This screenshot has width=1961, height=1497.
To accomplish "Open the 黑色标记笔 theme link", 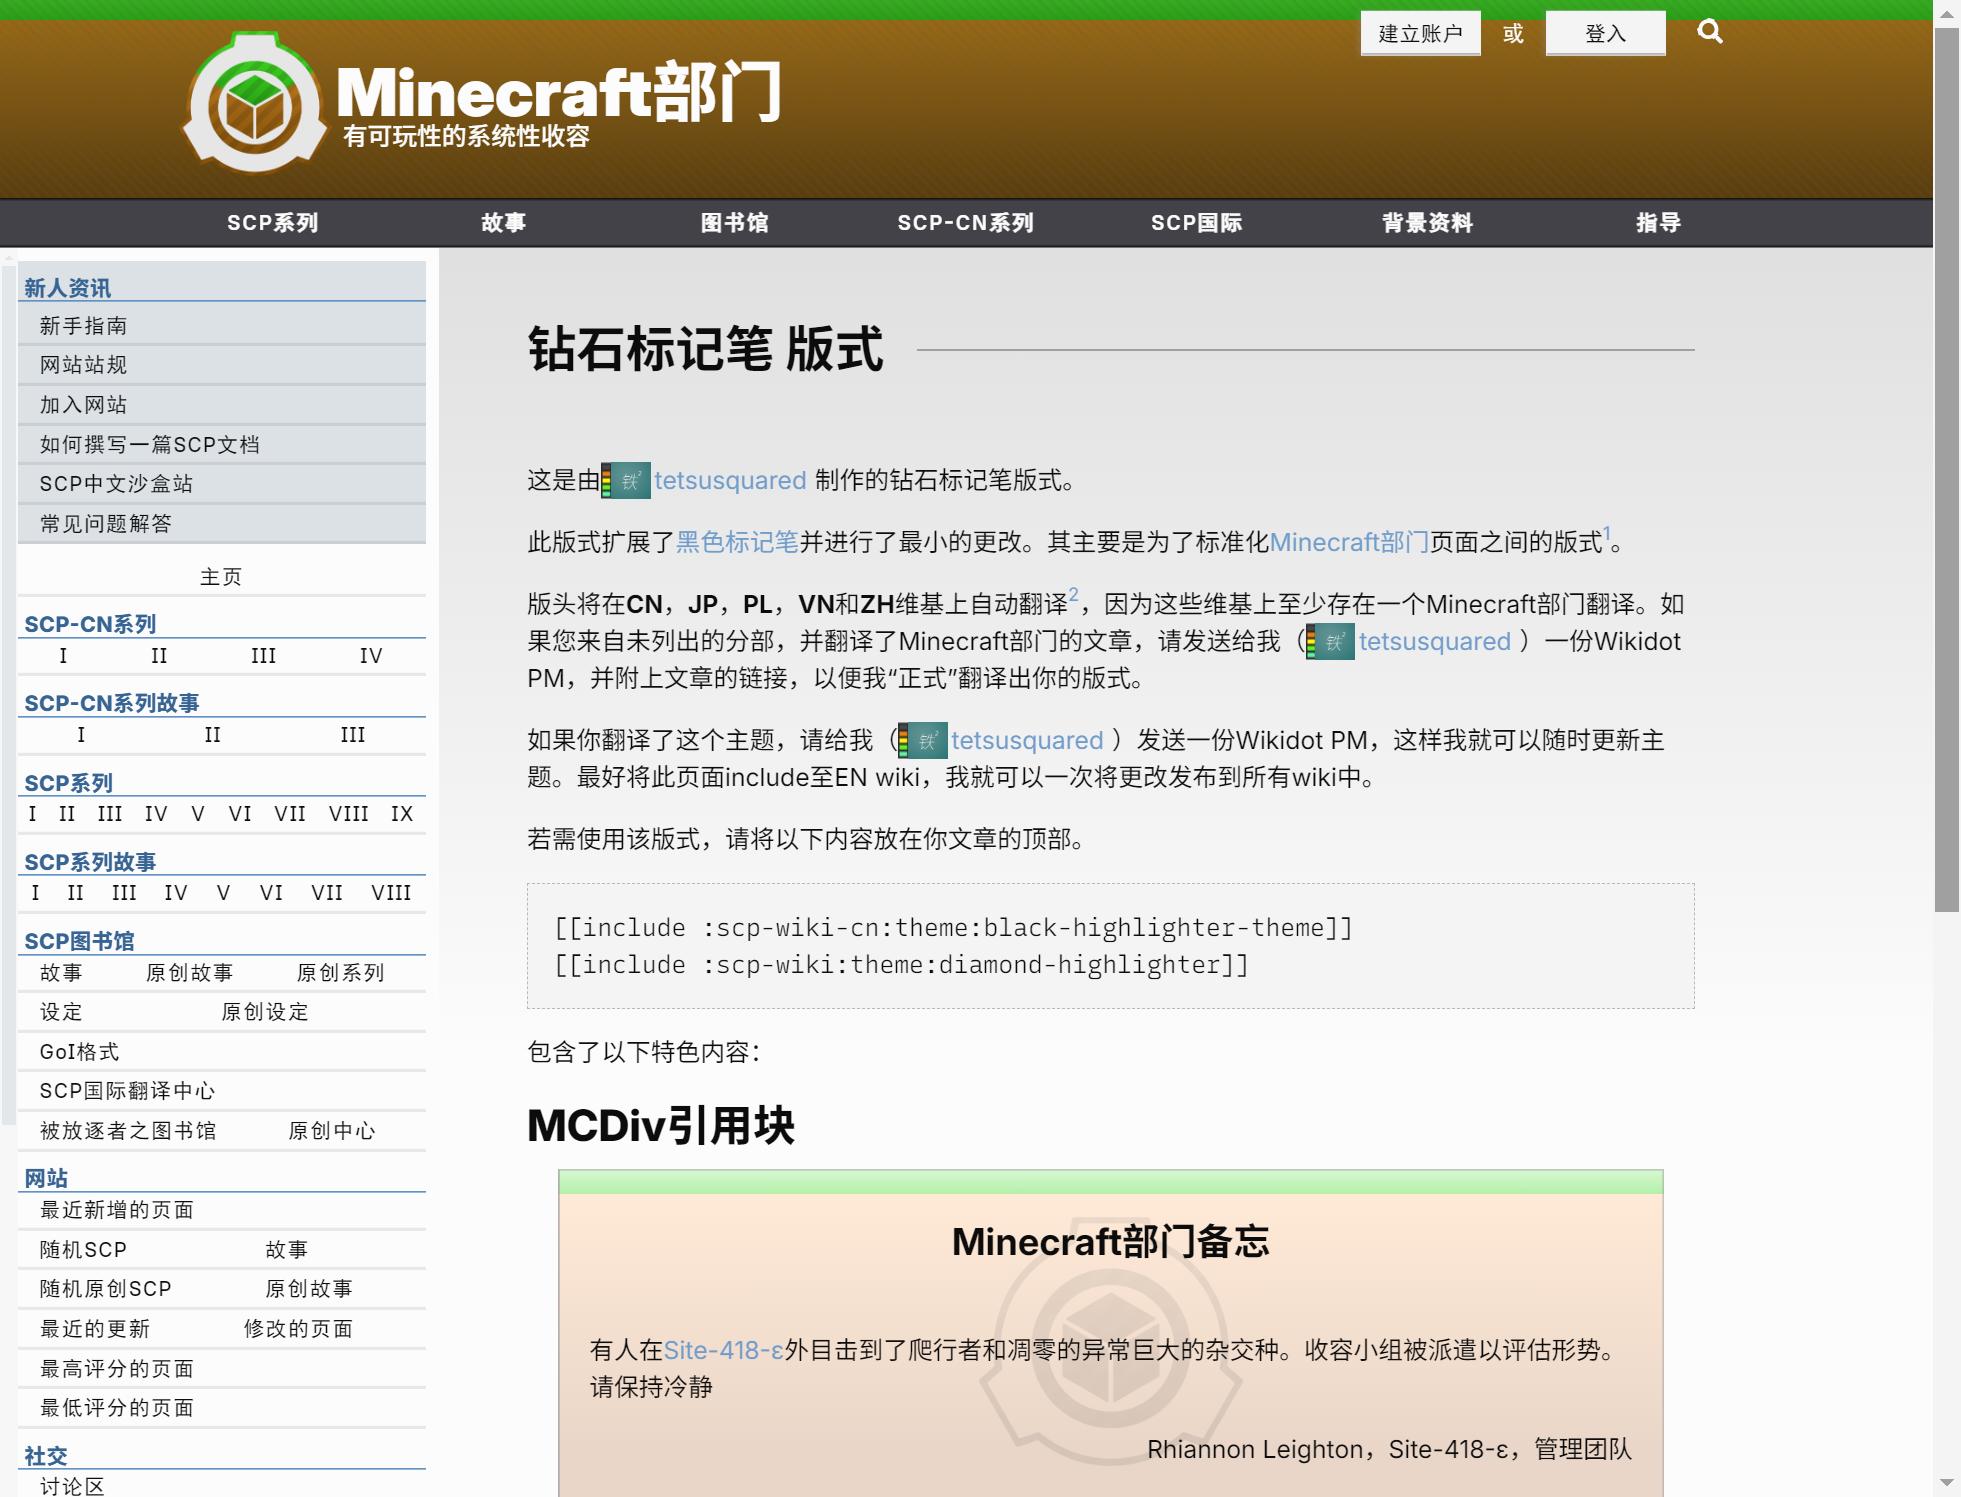I will (737, 542).
